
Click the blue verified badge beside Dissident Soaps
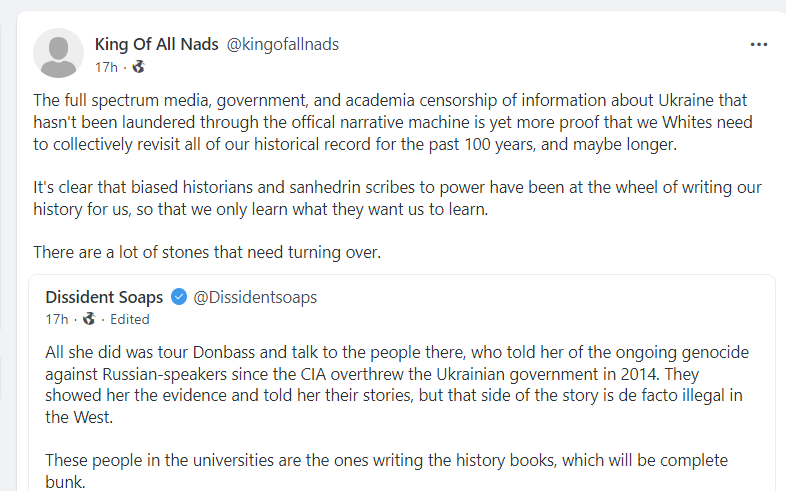point(179,297)
